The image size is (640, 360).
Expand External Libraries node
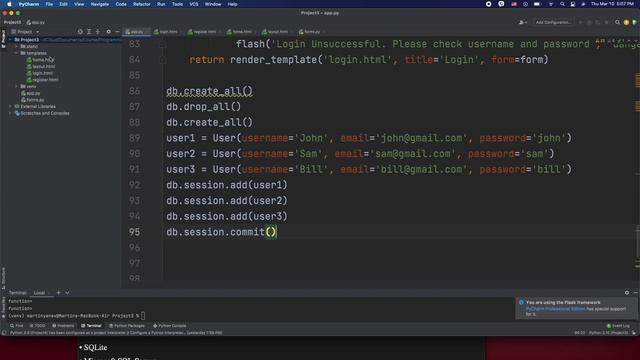point(10,107)
